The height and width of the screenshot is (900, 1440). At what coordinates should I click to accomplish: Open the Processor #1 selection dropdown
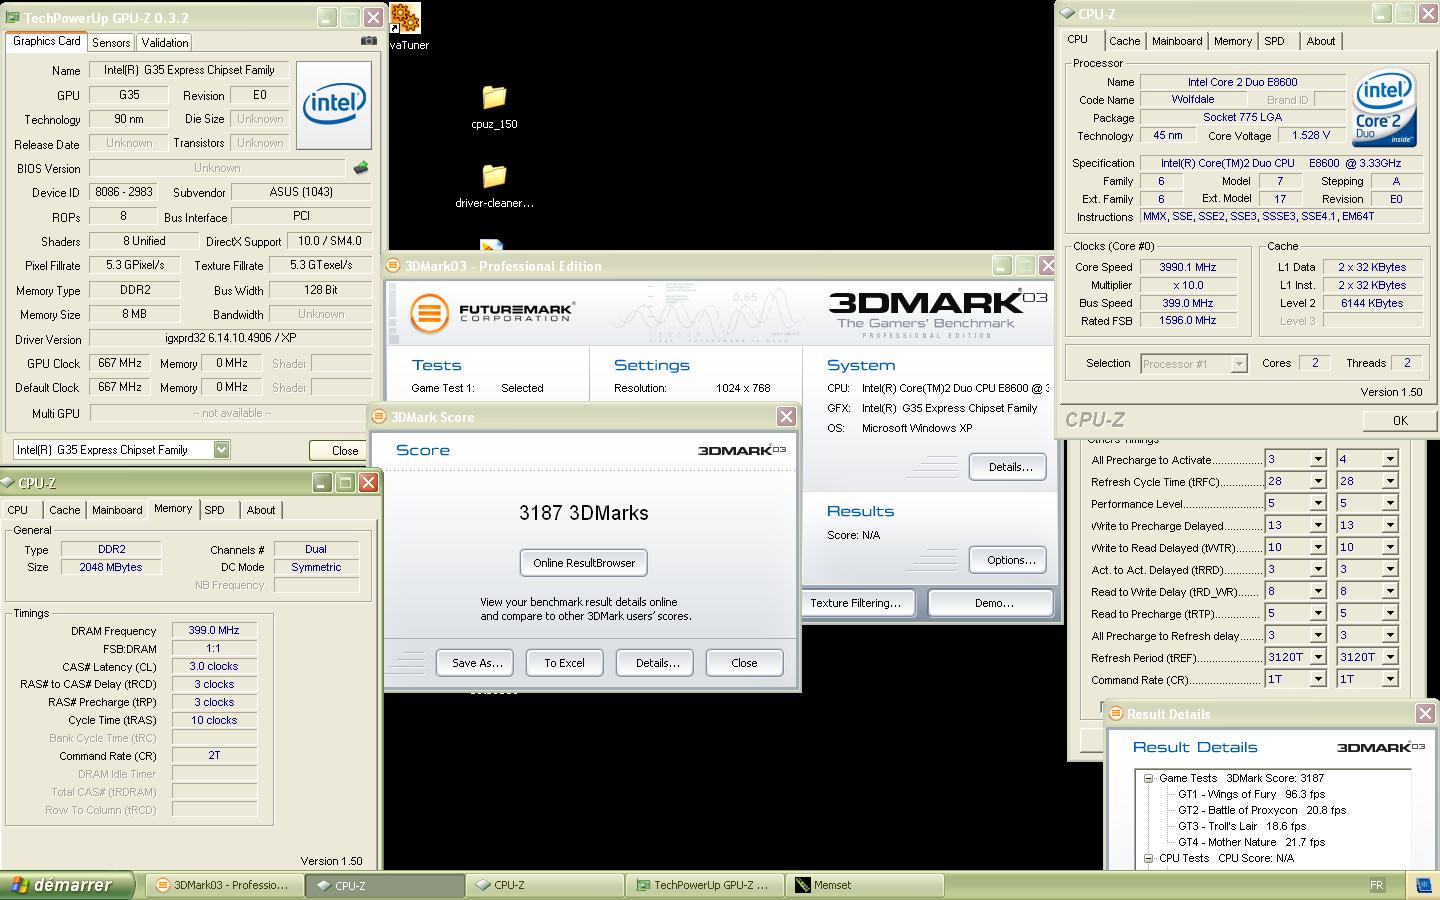(x=1239, y=364)
